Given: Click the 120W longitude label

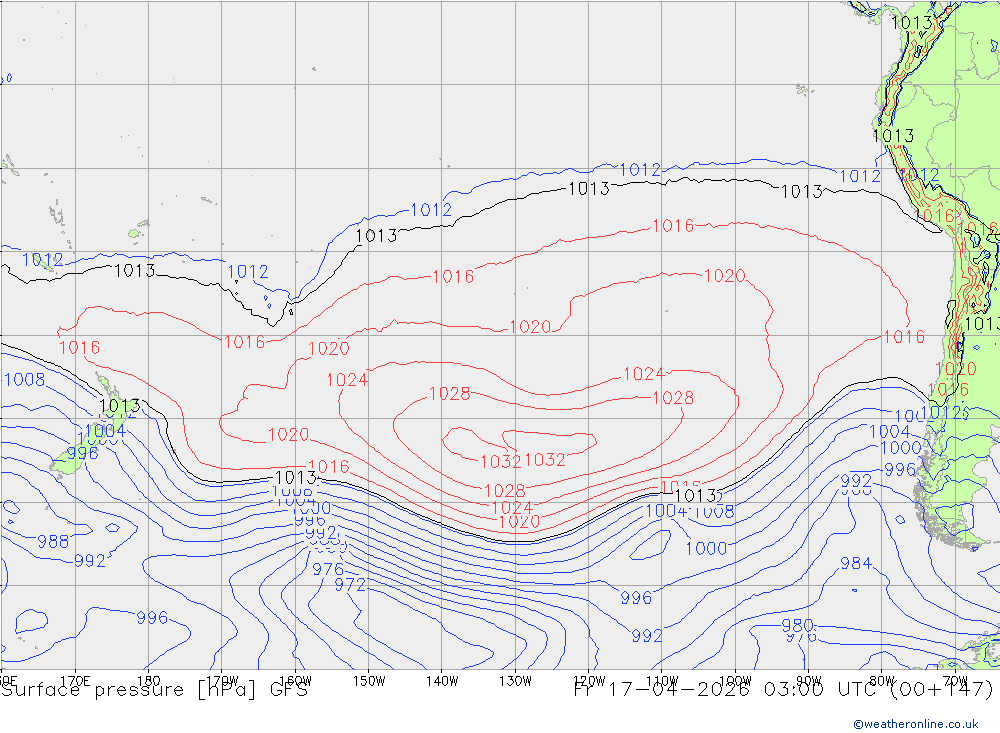Looking at the screenshot, I should point(589,681).
